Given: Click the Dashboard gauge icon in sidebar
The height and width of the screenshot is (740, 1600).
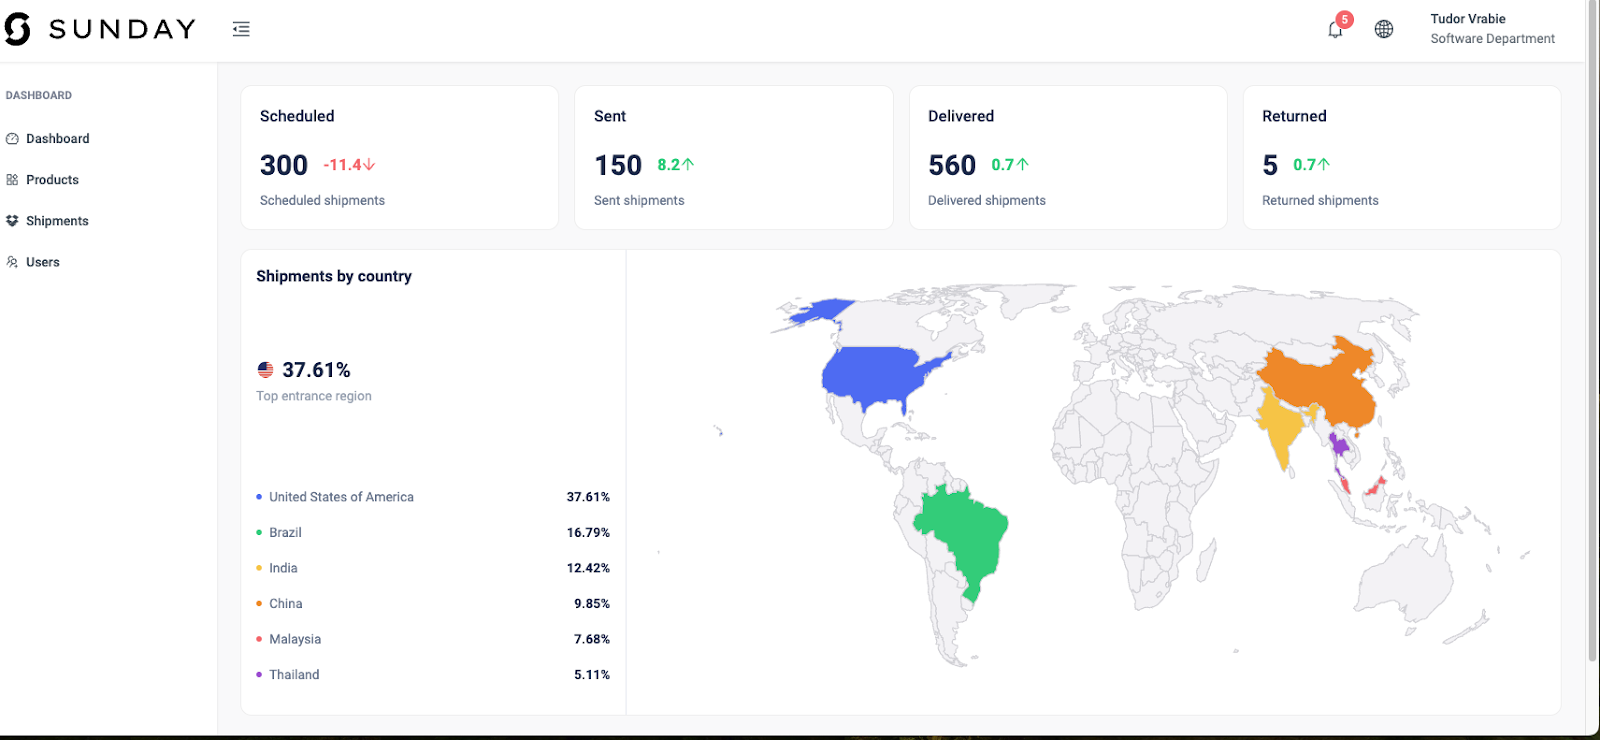Looking at the screenshot, I should click(12, 139).
